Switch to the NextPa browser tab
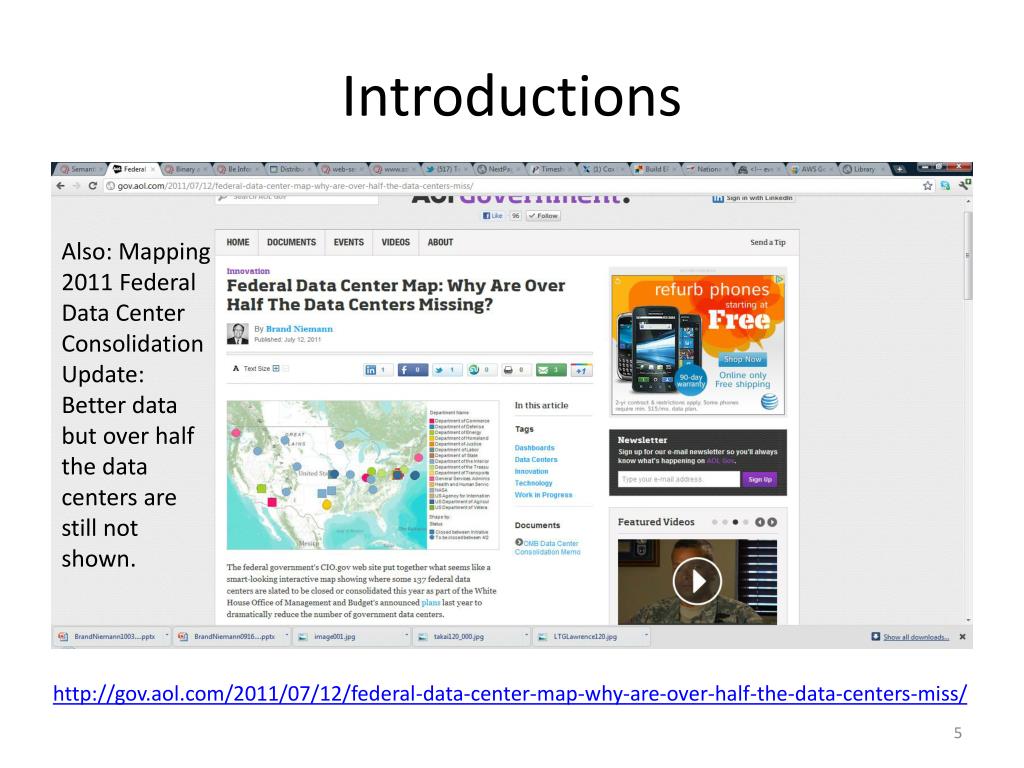The width and height of the screenshot is (1024, 768). 499,169
